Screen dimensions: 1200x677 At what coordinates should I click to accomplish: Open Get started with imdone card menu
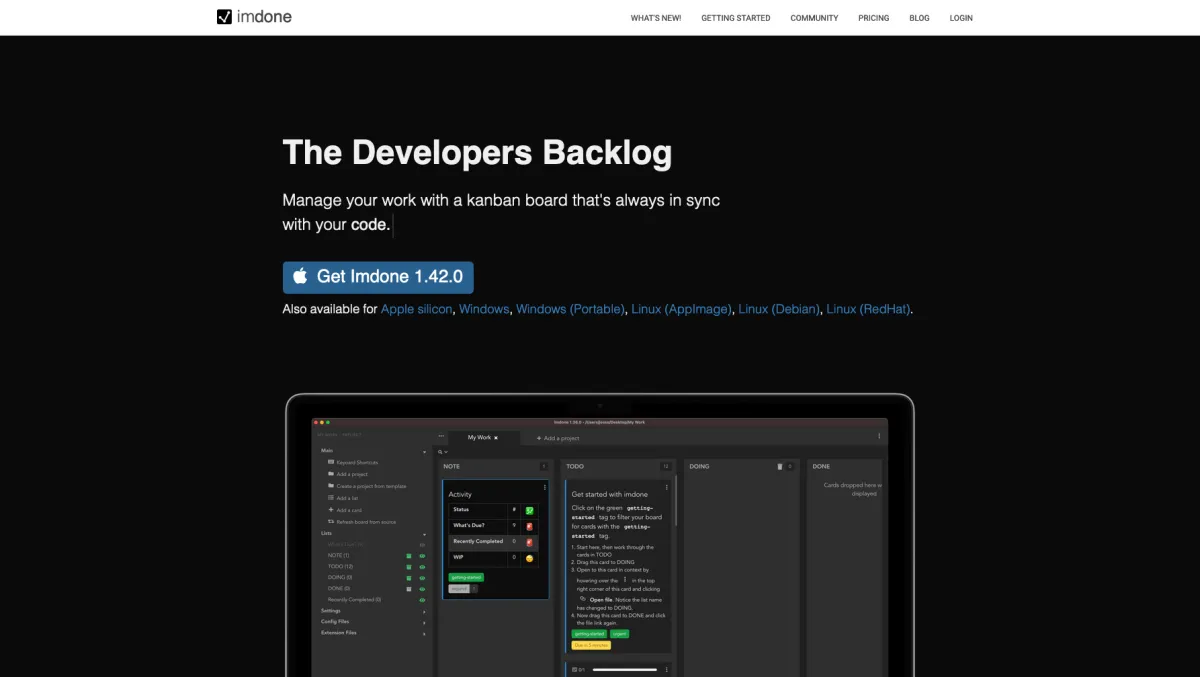coord(667,488)
